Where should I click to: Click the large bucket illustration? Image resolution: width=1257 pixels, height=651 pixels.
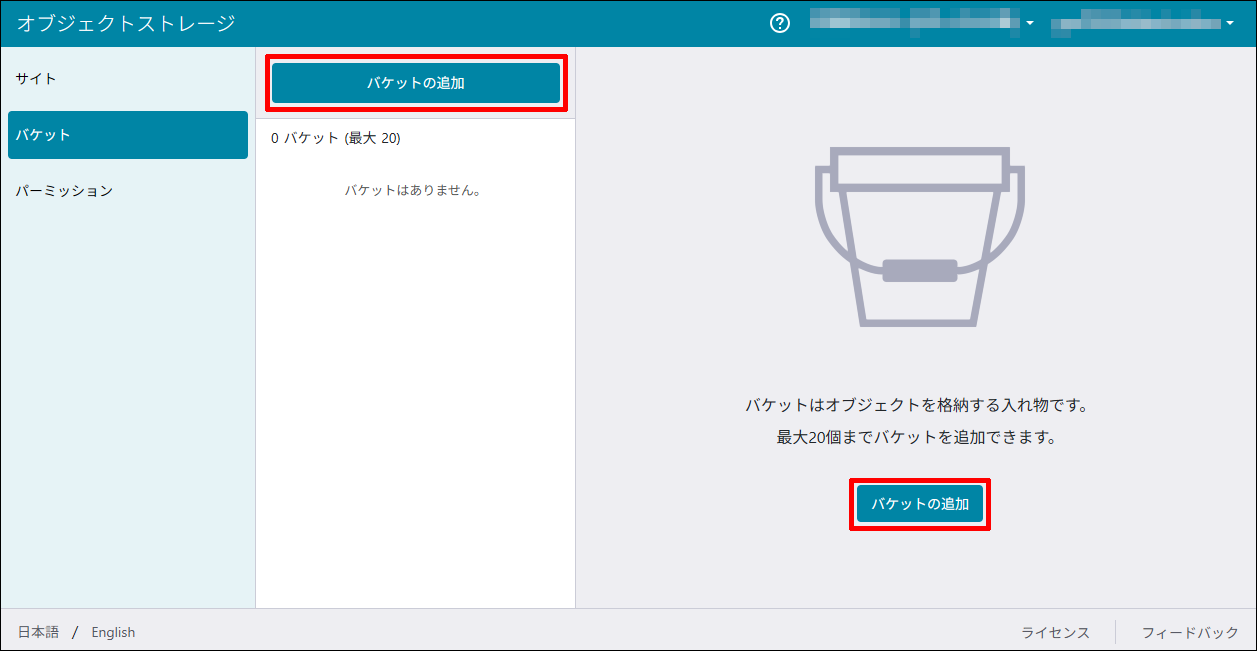pos(919,237)
